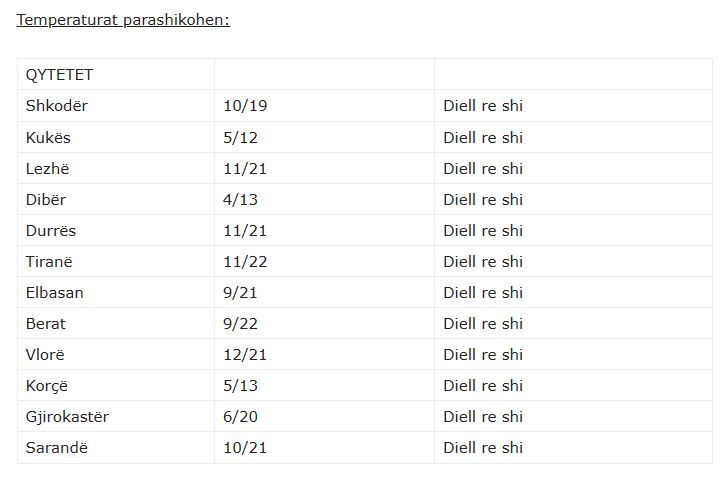The image size is (727, 487).
Task: Select the Dibër city cell
Action: [46, 199]
